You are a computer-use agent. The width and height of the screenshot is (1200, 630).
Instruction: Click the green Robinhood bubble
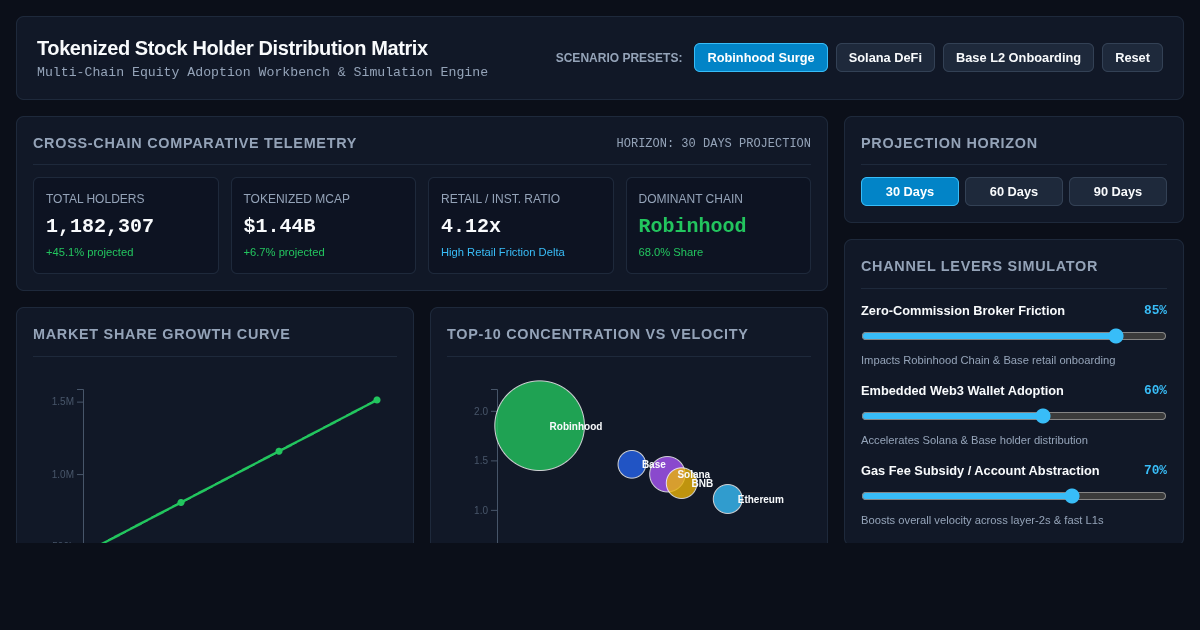(x=539, y=426)
